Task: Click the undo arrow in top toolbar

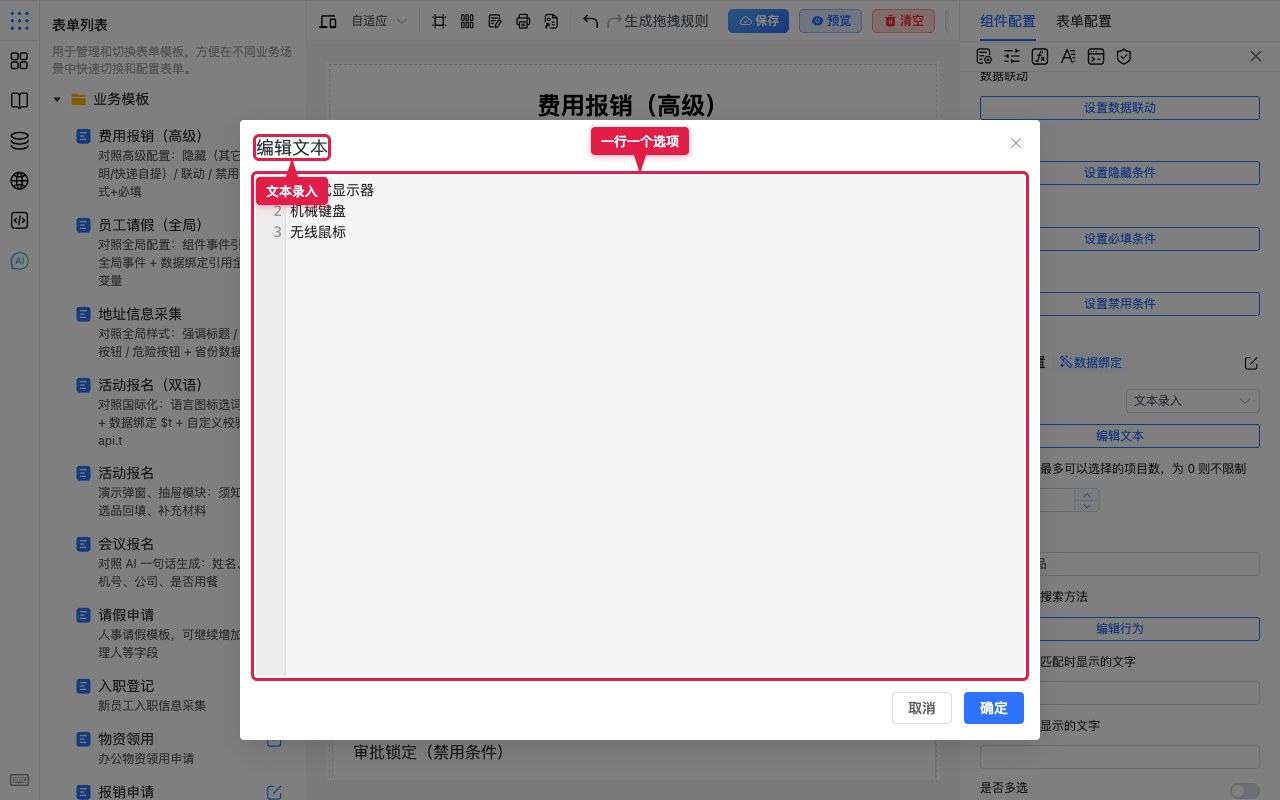Action: click(x=591, y=21)
